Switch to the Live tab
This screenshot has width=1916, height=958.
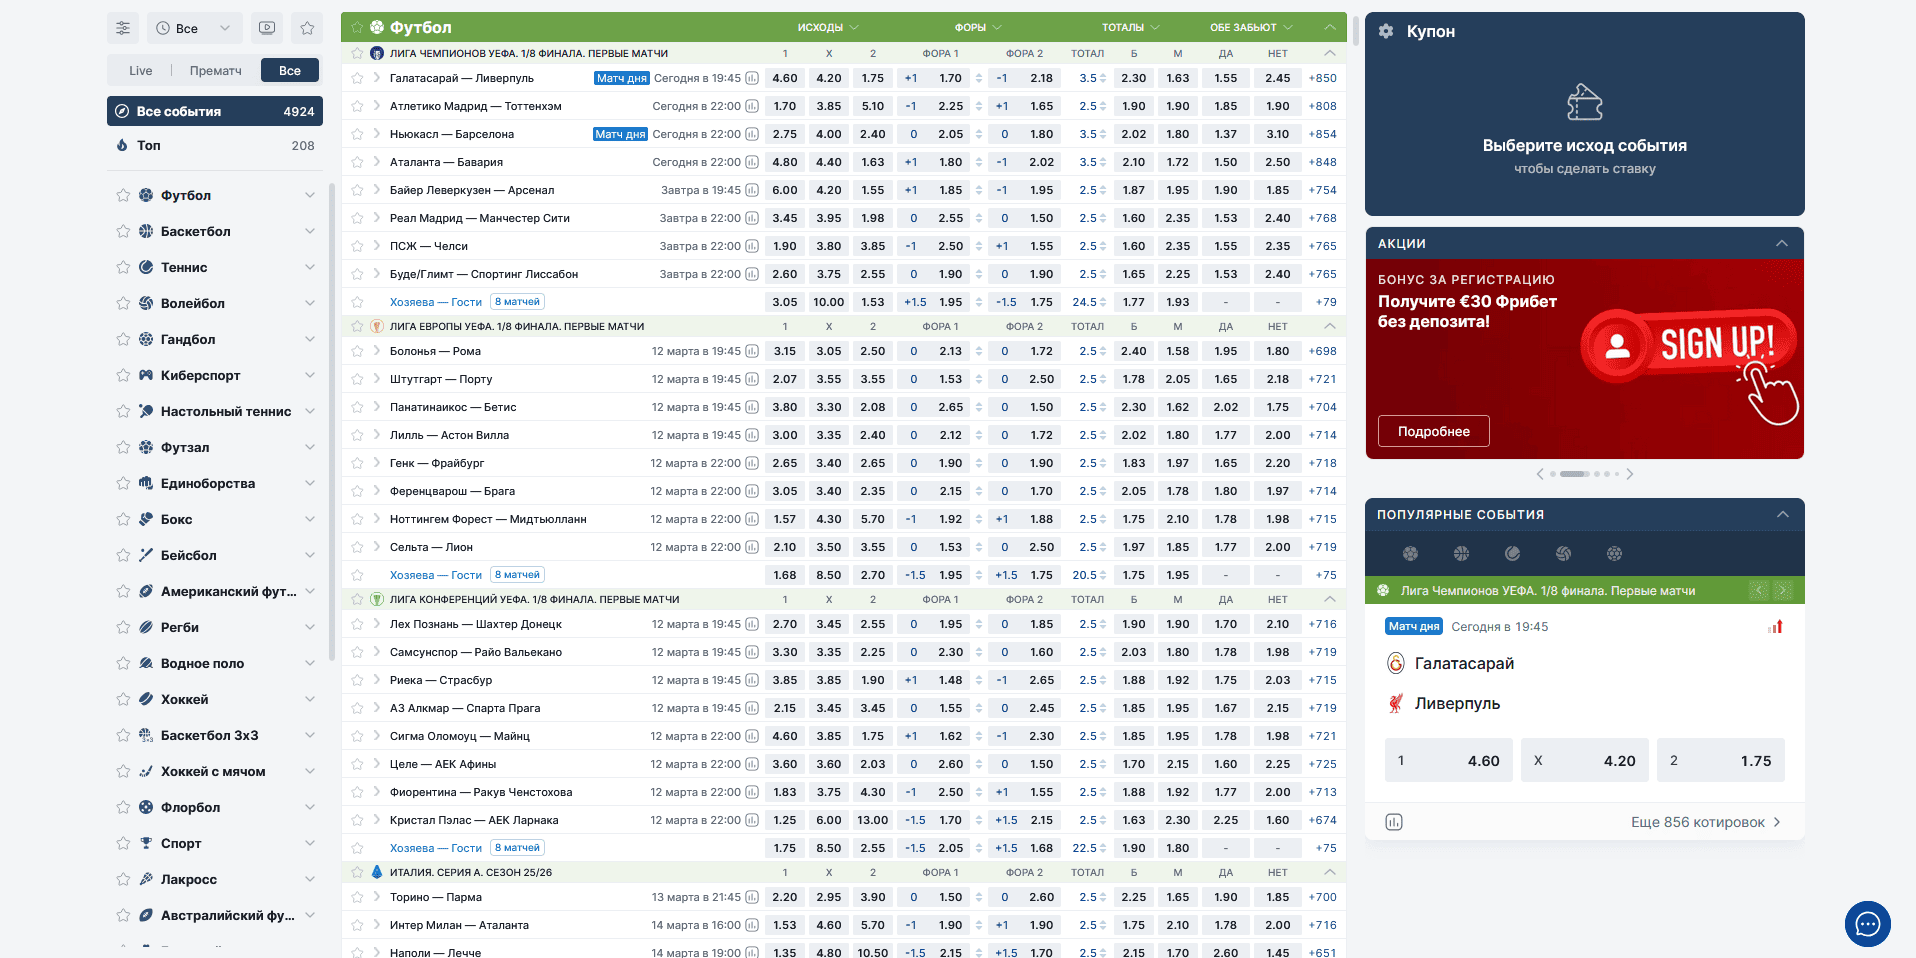pos(141,70)
